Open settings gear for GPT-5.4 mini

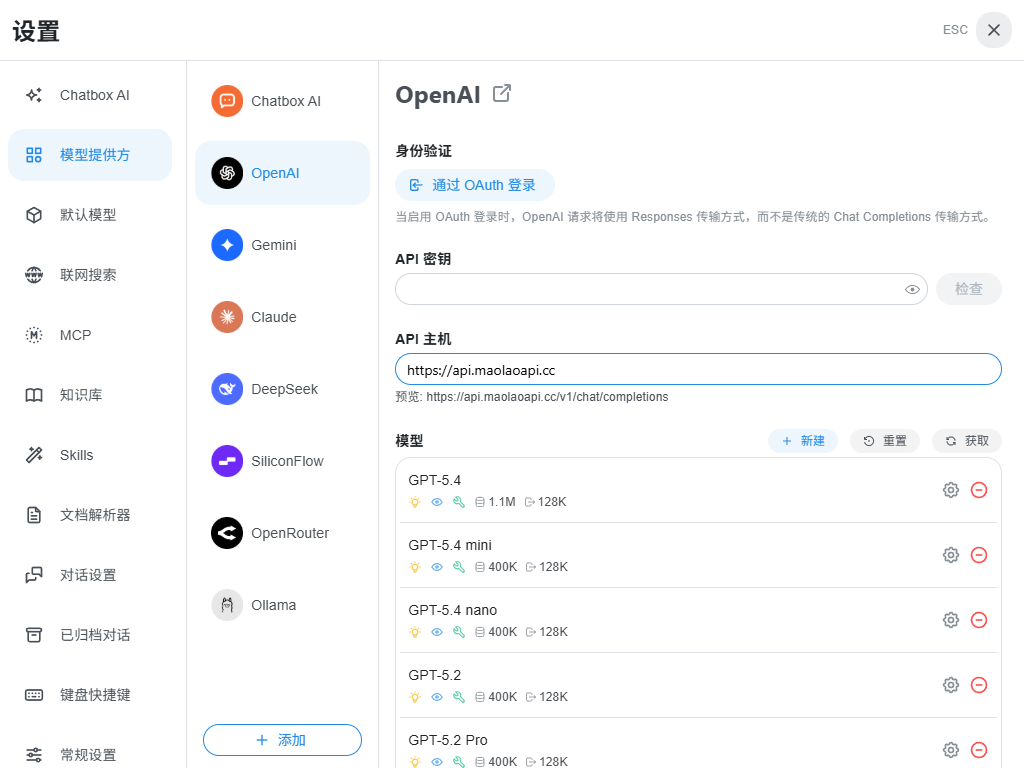(951, 555)
